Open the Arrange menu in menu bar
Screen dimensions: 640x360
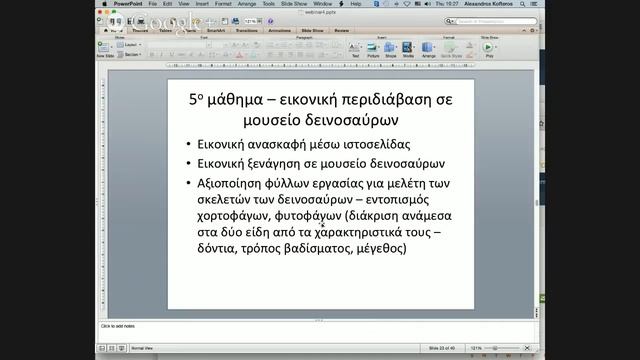click(x=247, y=4)
